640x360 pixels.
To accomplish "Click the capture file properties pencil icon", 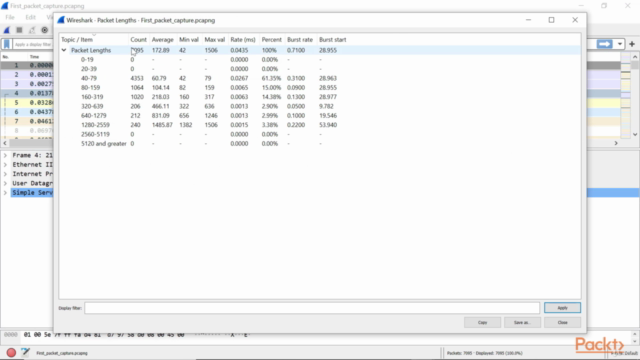I will [x=25, y=353].
